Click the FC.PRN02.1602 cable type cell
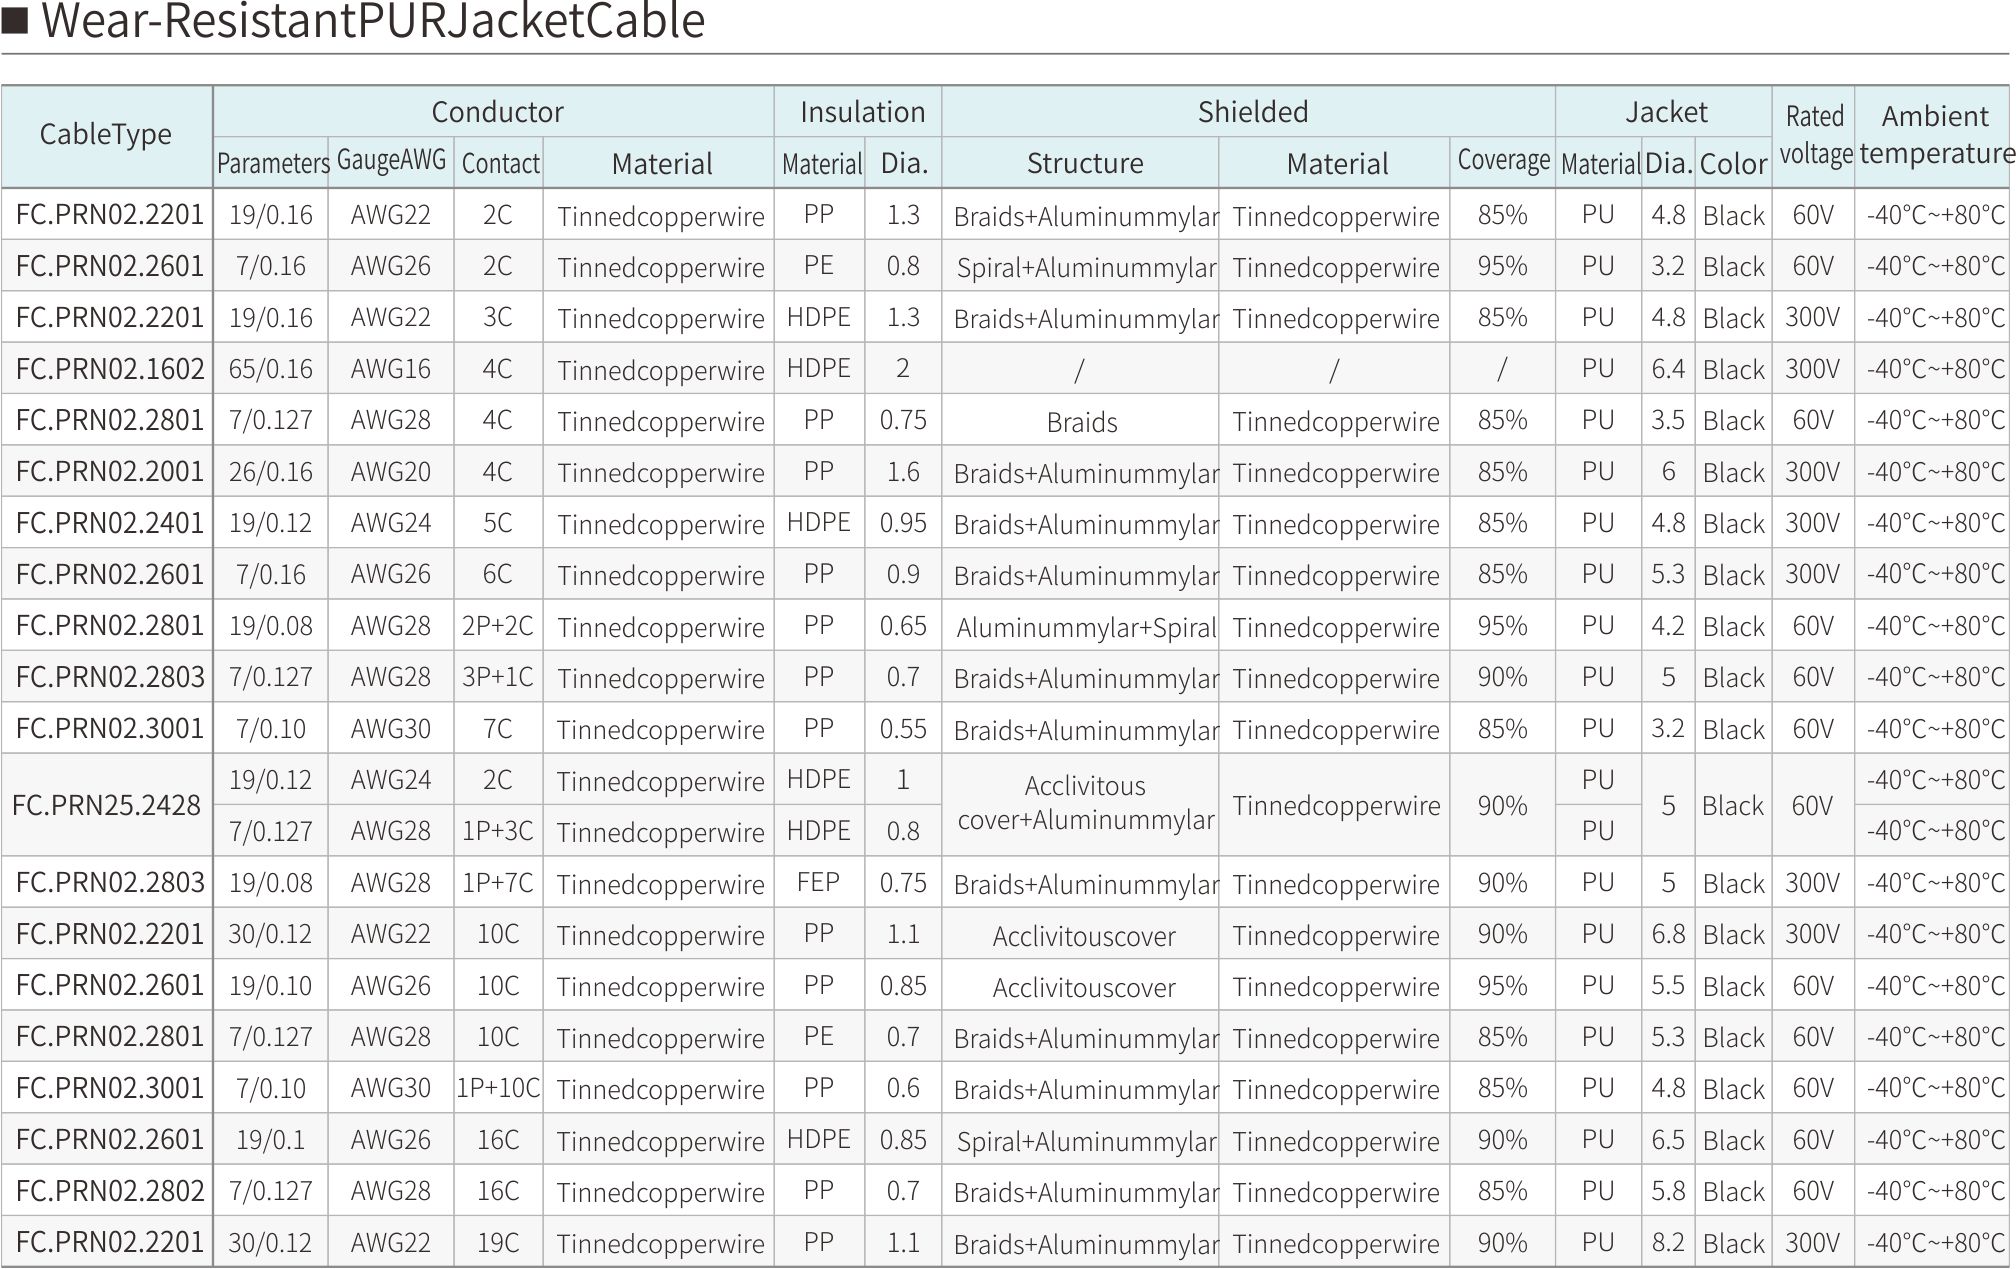 point(110,369)
